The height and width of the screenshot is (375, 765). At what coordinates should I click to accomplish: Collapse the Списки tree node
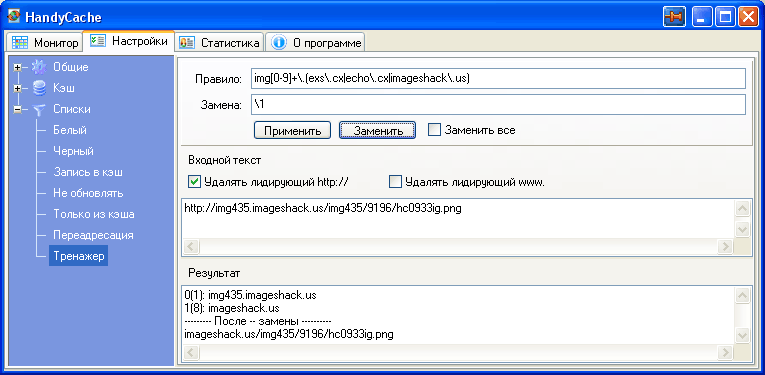click(18, 110)
